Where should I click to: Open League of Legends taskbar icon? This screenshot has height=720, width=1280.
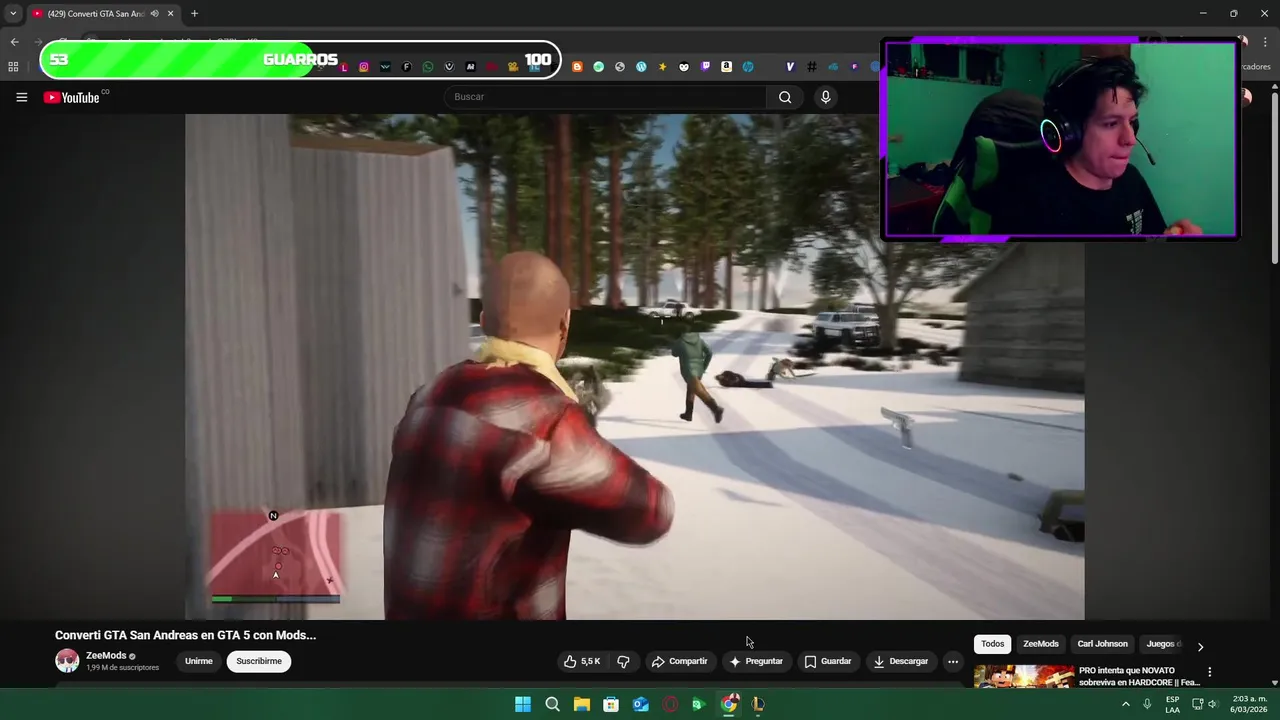(x=758, y=704)
